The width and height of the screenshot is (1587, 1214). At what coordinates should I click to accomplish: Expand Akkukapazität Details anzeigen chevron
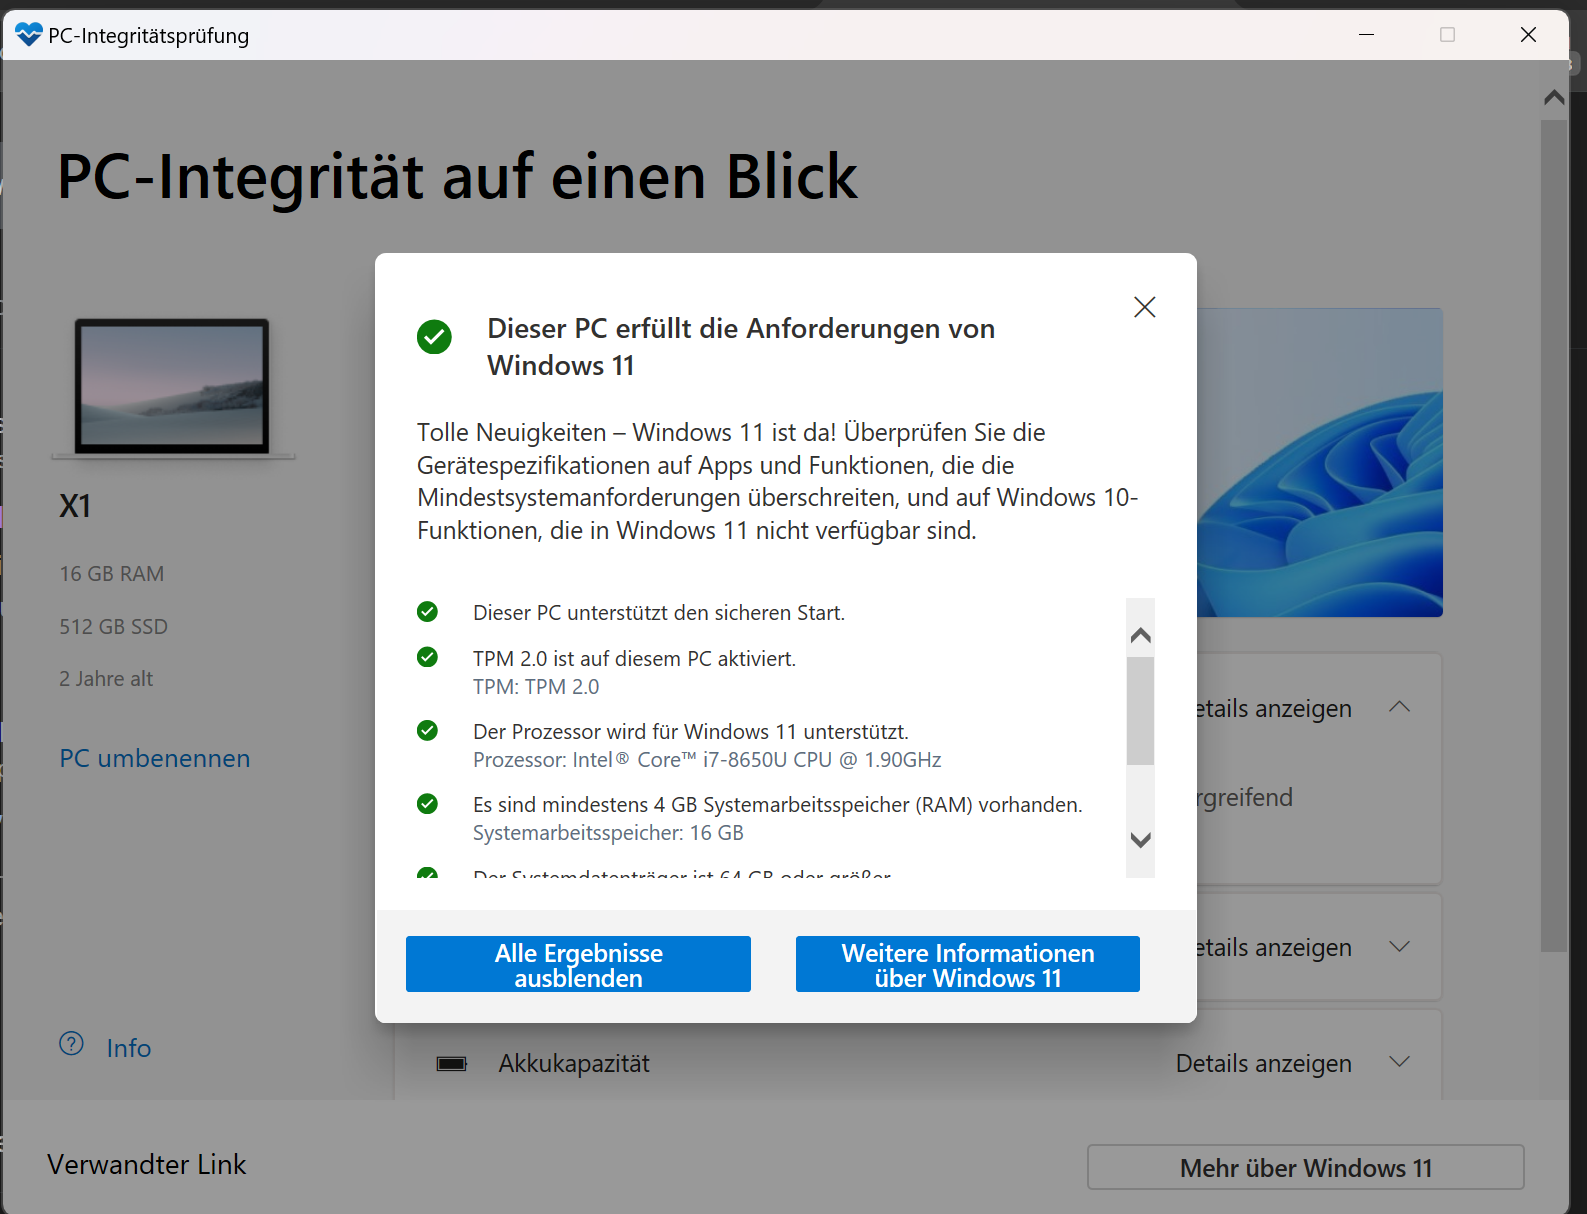[1400, 1062]
